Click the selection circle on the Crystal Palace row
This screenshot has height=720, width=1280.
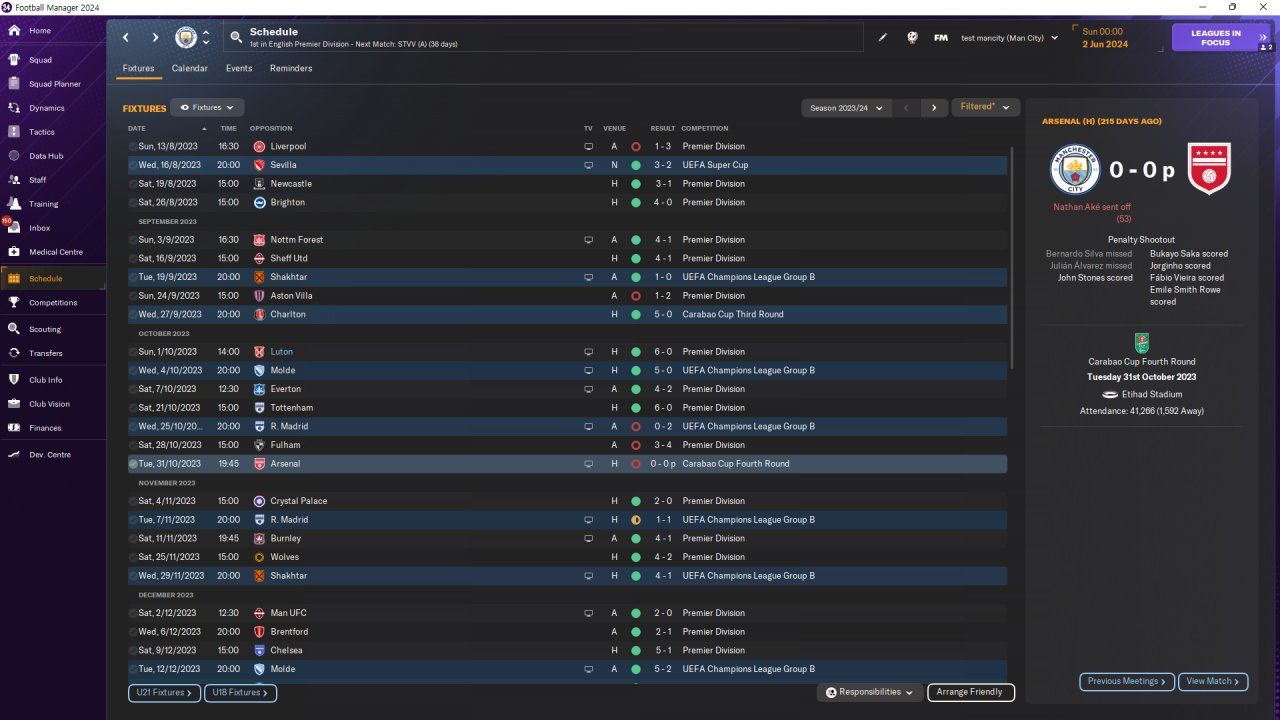pos(133,501)
